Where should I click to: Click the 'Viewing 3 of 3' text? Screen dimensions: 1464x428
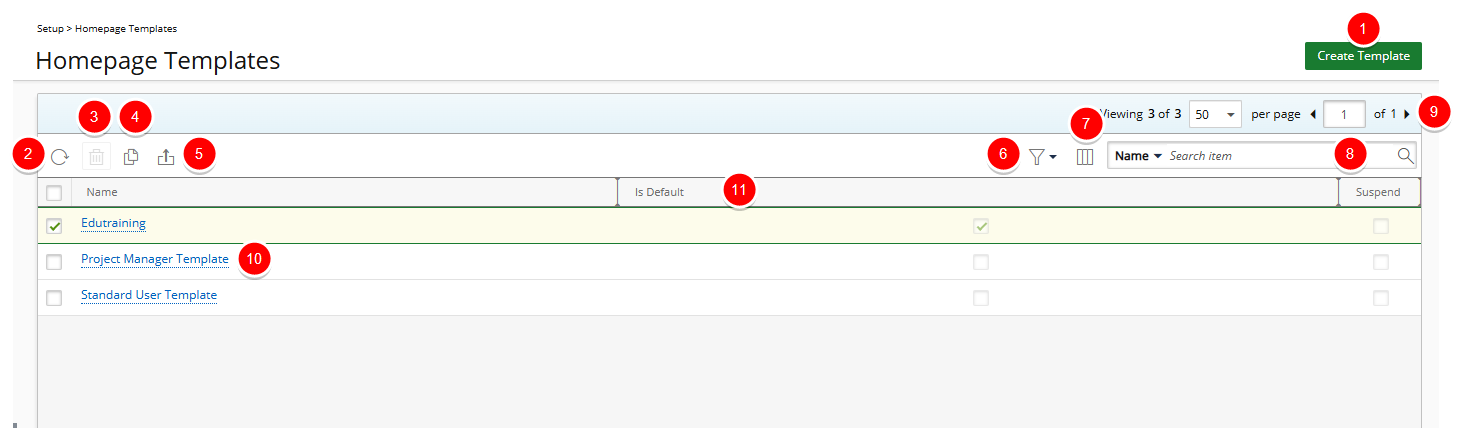pos(1140,114)
